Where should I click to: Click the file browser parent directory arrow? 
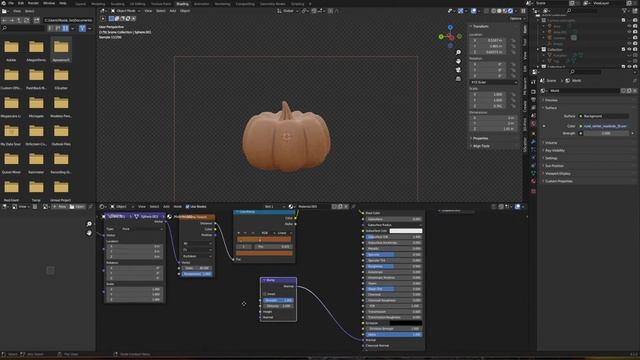[x=19, y=20]
